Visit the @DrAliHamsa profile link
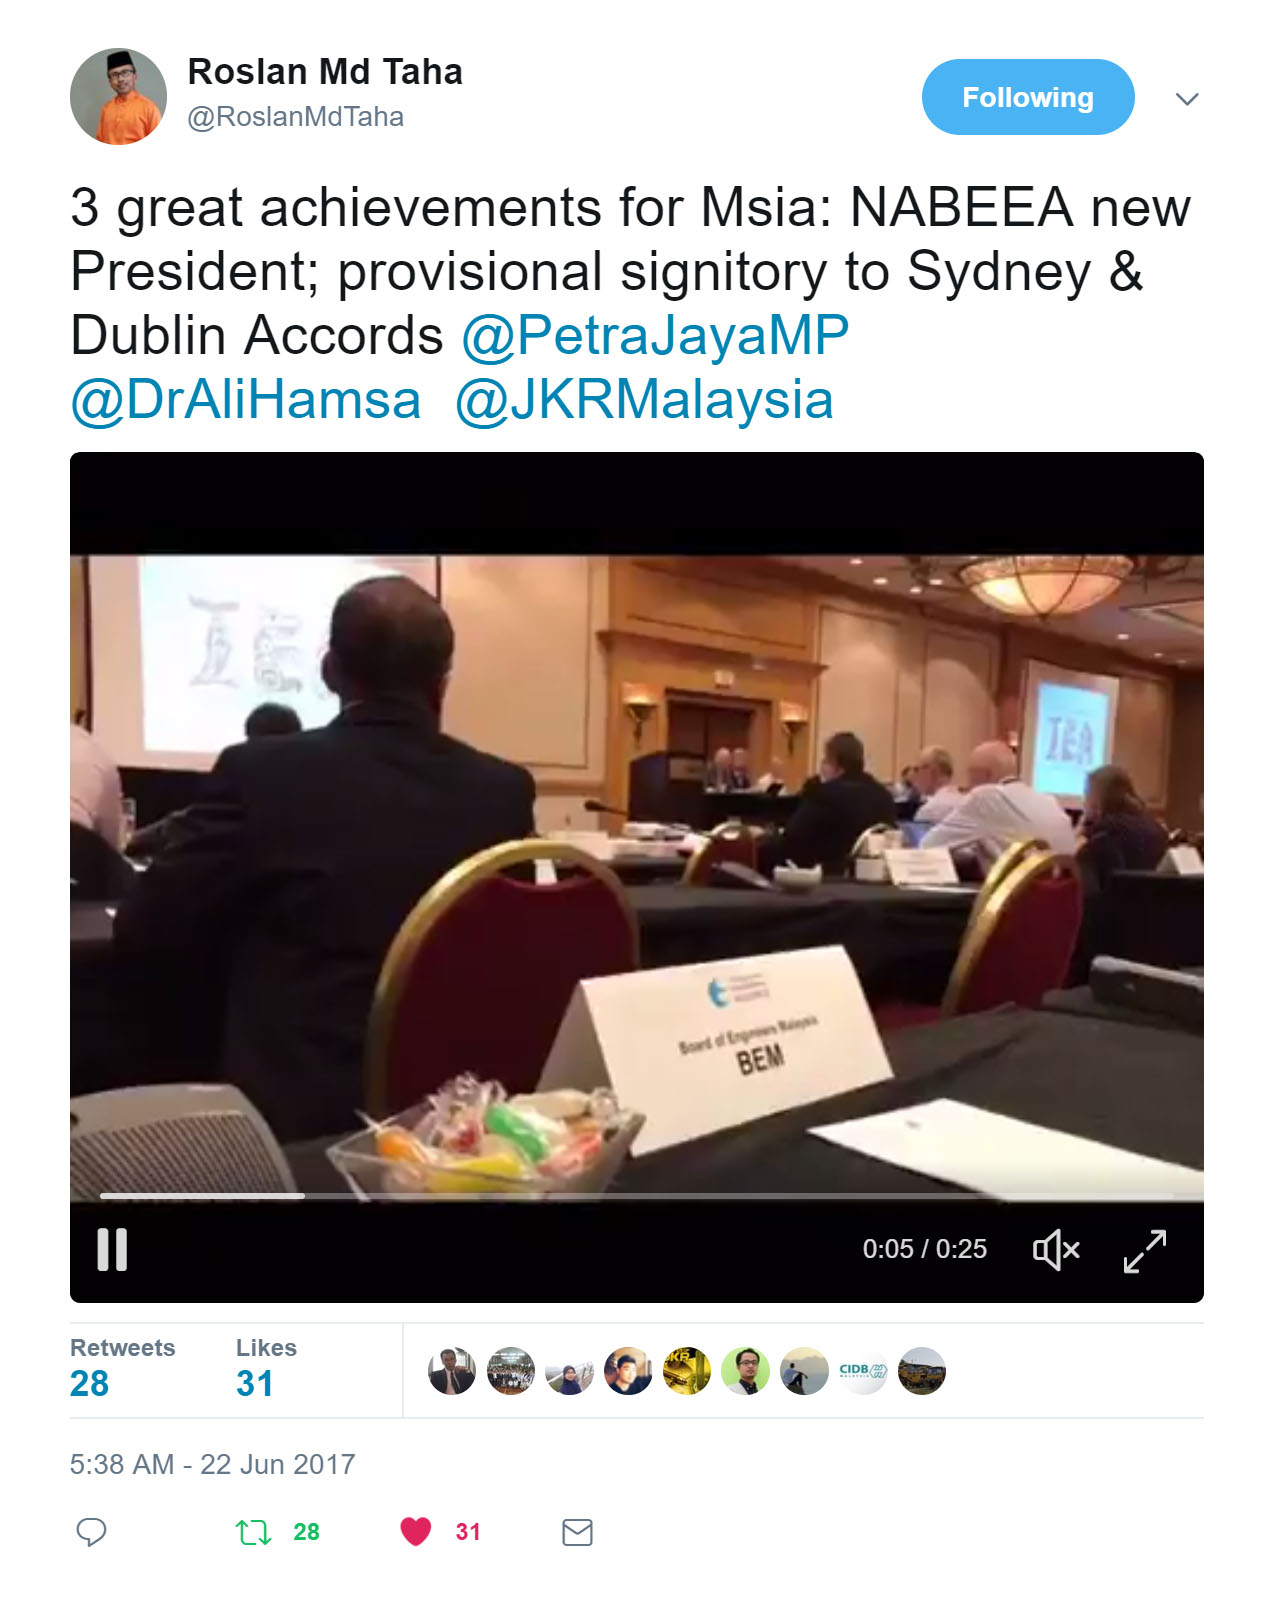1277x1597 pixels. tap(246, 400)
